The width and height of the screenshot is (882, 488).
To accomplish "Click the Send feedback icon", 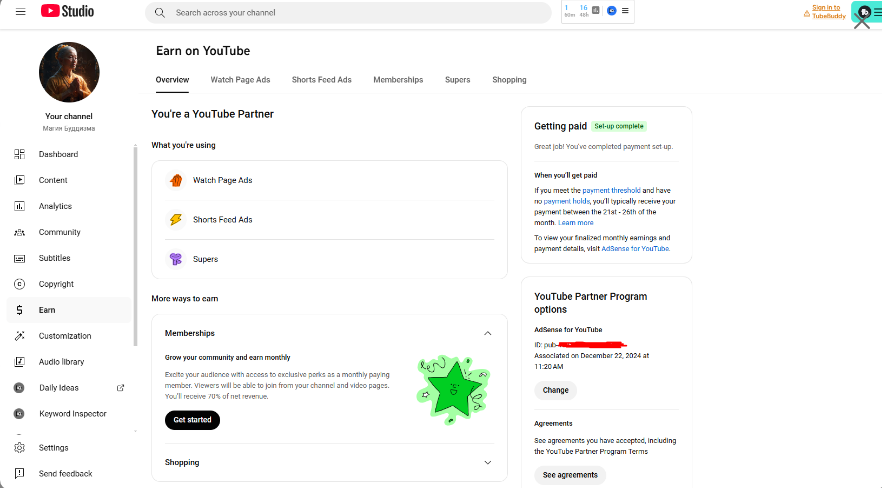I will coord(20,473).
